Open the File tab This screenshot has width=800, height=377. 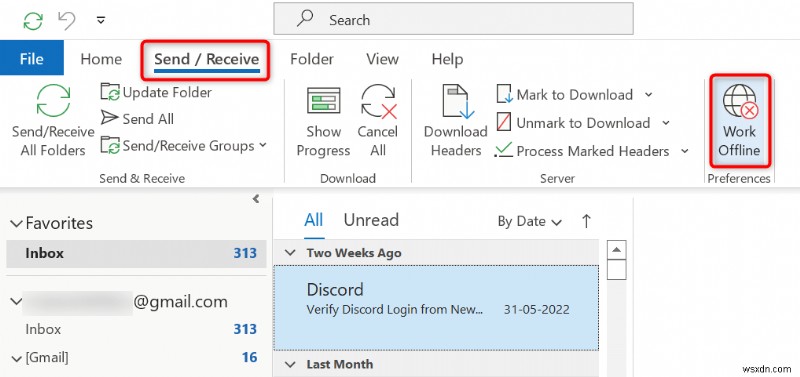click(x=32, y=58)
